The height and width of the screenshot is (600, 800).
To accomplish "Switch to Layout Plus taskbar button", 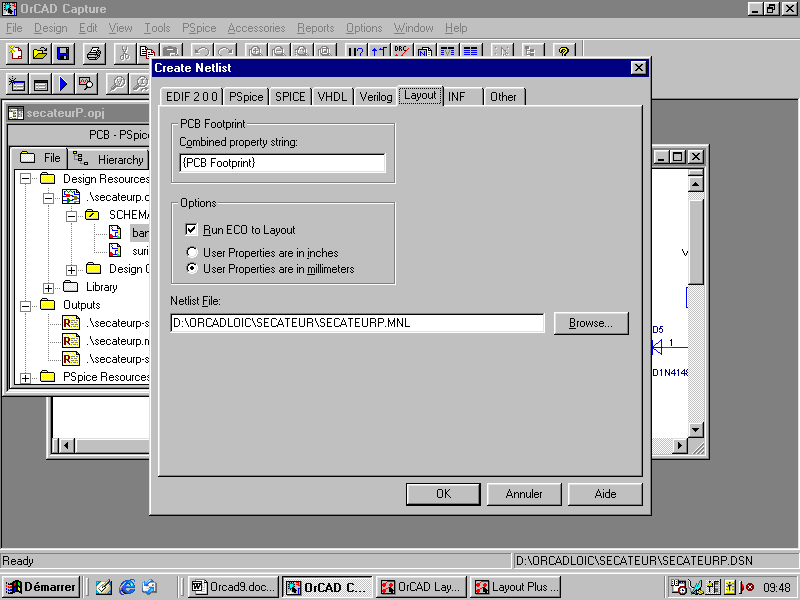I will (x=515, y=587).
